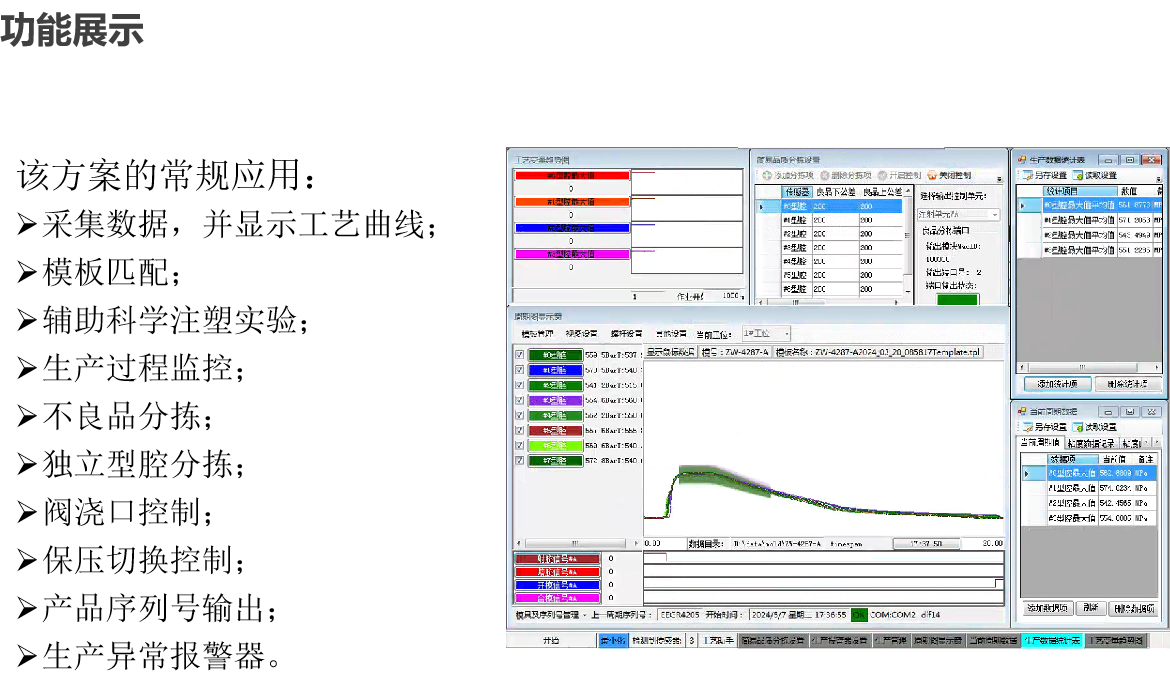1170x690 pixels.
Task: Open sorting toolbar overflow arrow
Action: coord(999,179)
